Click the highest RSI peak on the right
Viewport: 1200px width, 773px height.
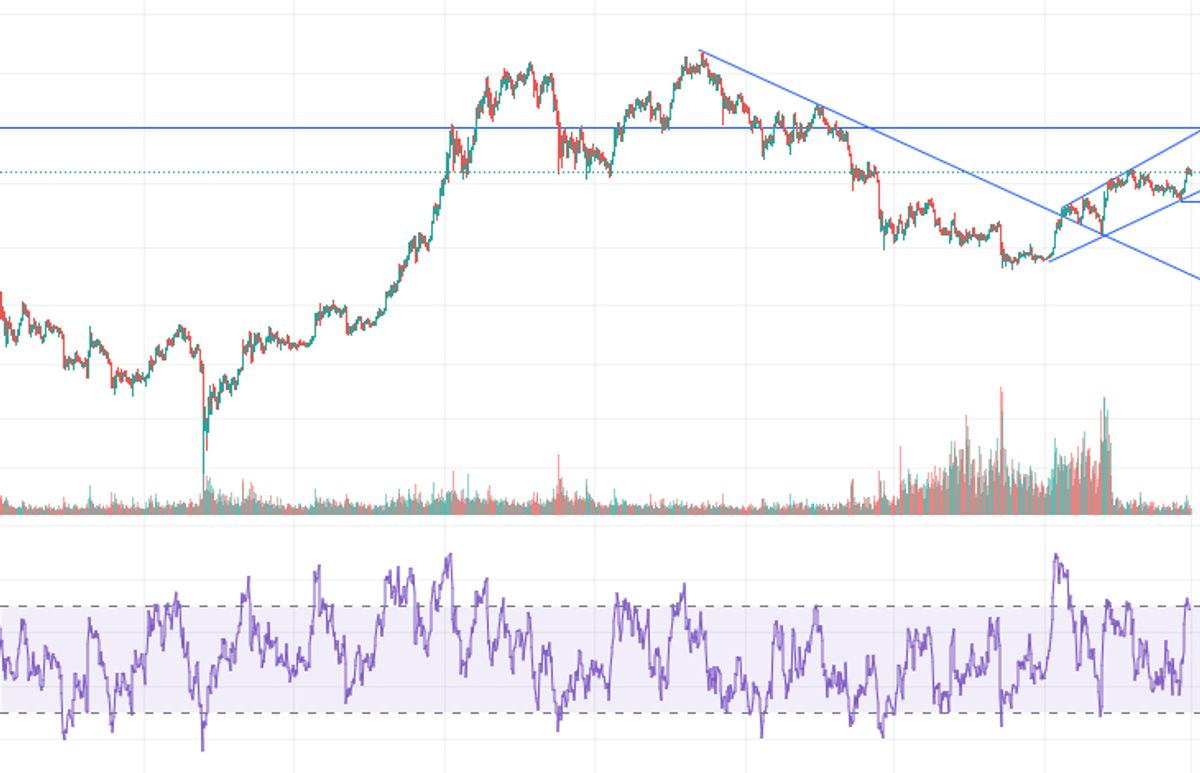click(x=1056, y=556)
